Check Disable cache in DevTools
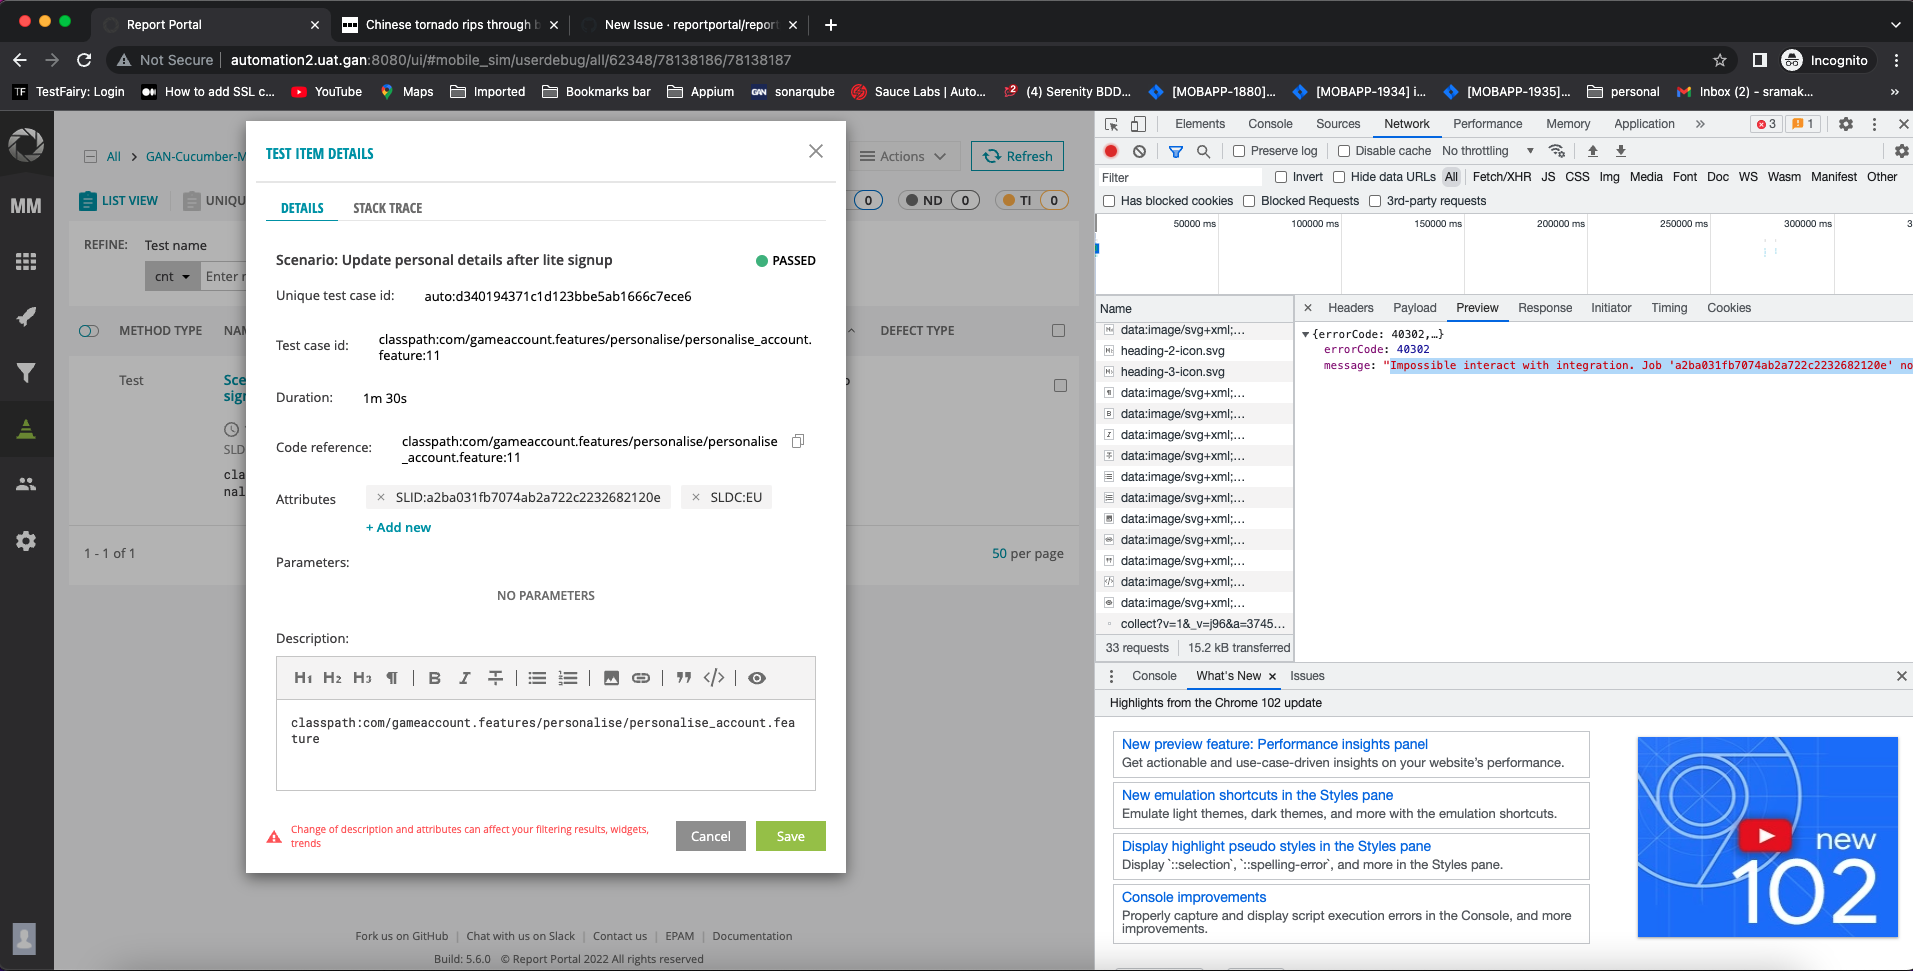The height and width of the screenshot is (971, 1913). [x=1343, y=151]
